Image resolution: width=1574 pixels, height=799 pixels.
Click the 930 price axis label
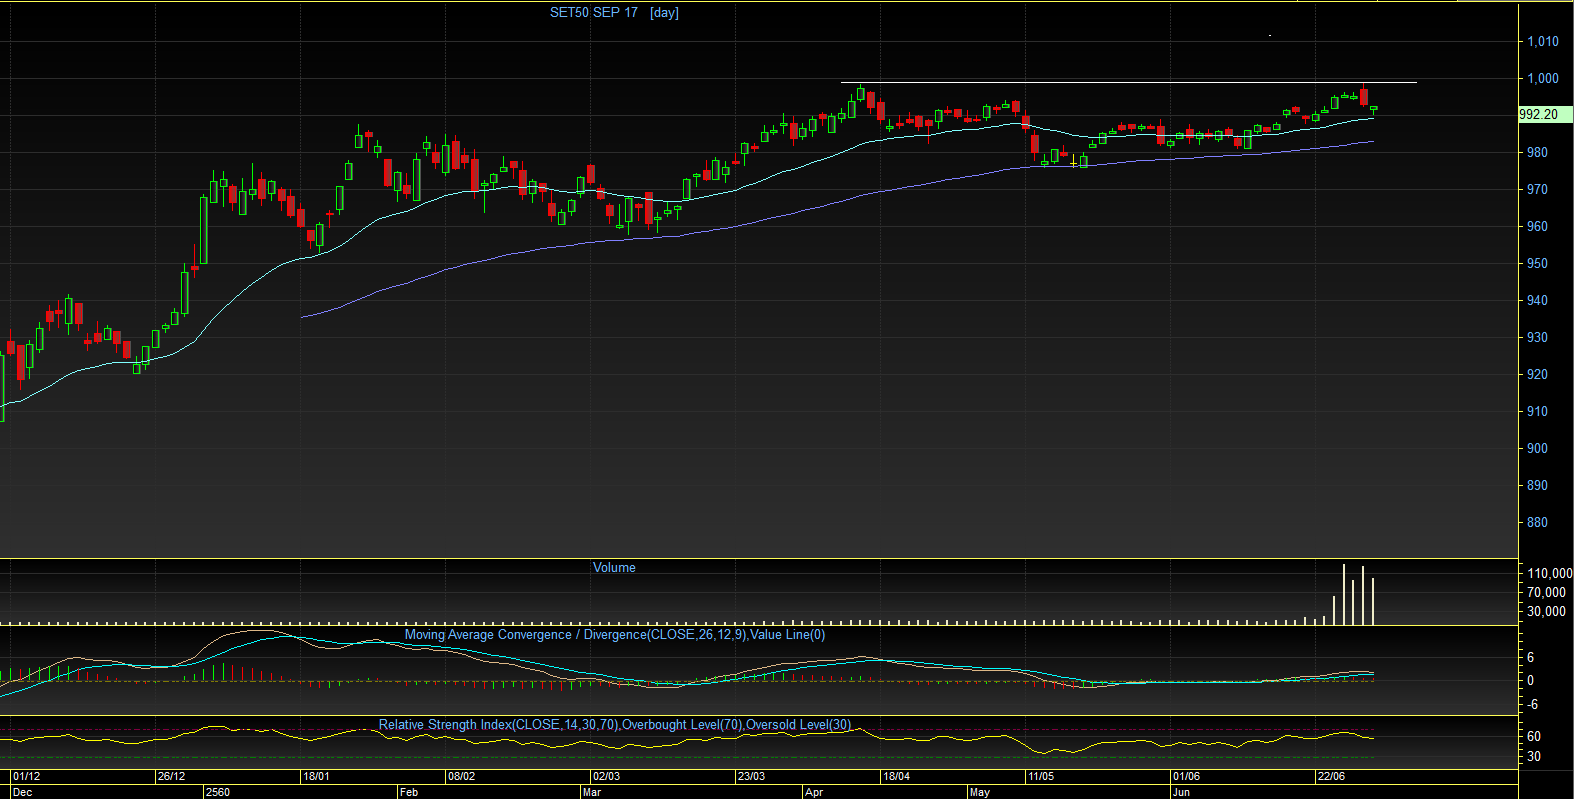(1537, 337)
